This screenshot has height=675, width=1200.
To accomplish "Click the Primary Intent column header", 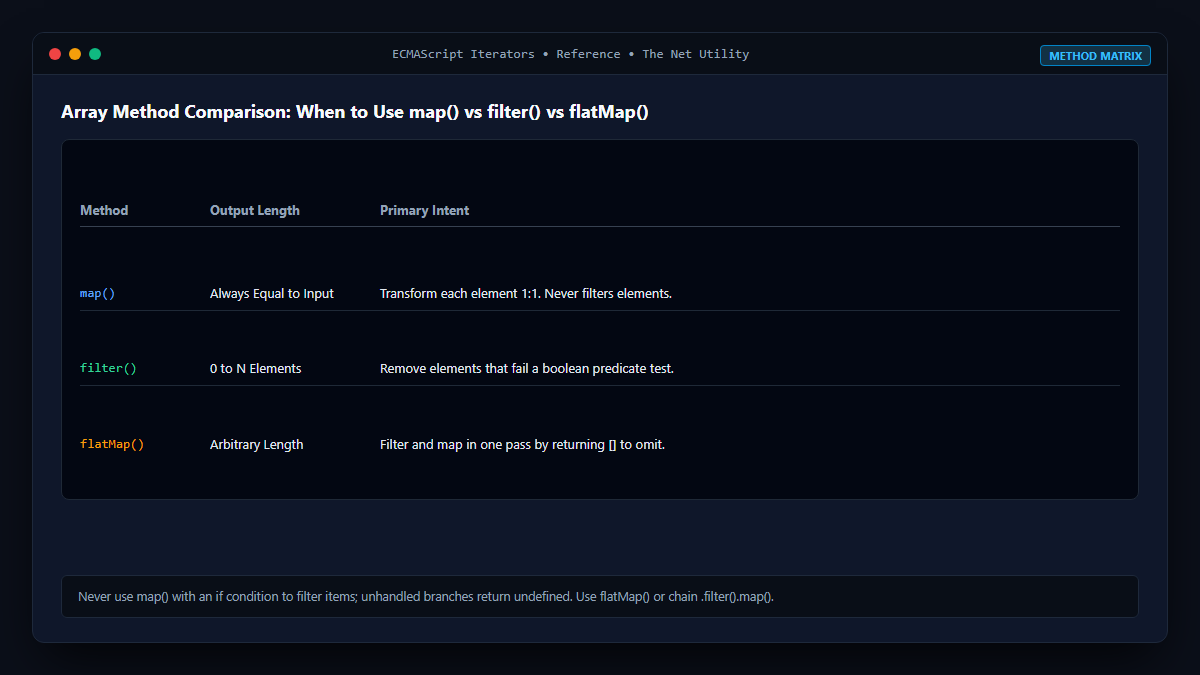I will 425,211.
